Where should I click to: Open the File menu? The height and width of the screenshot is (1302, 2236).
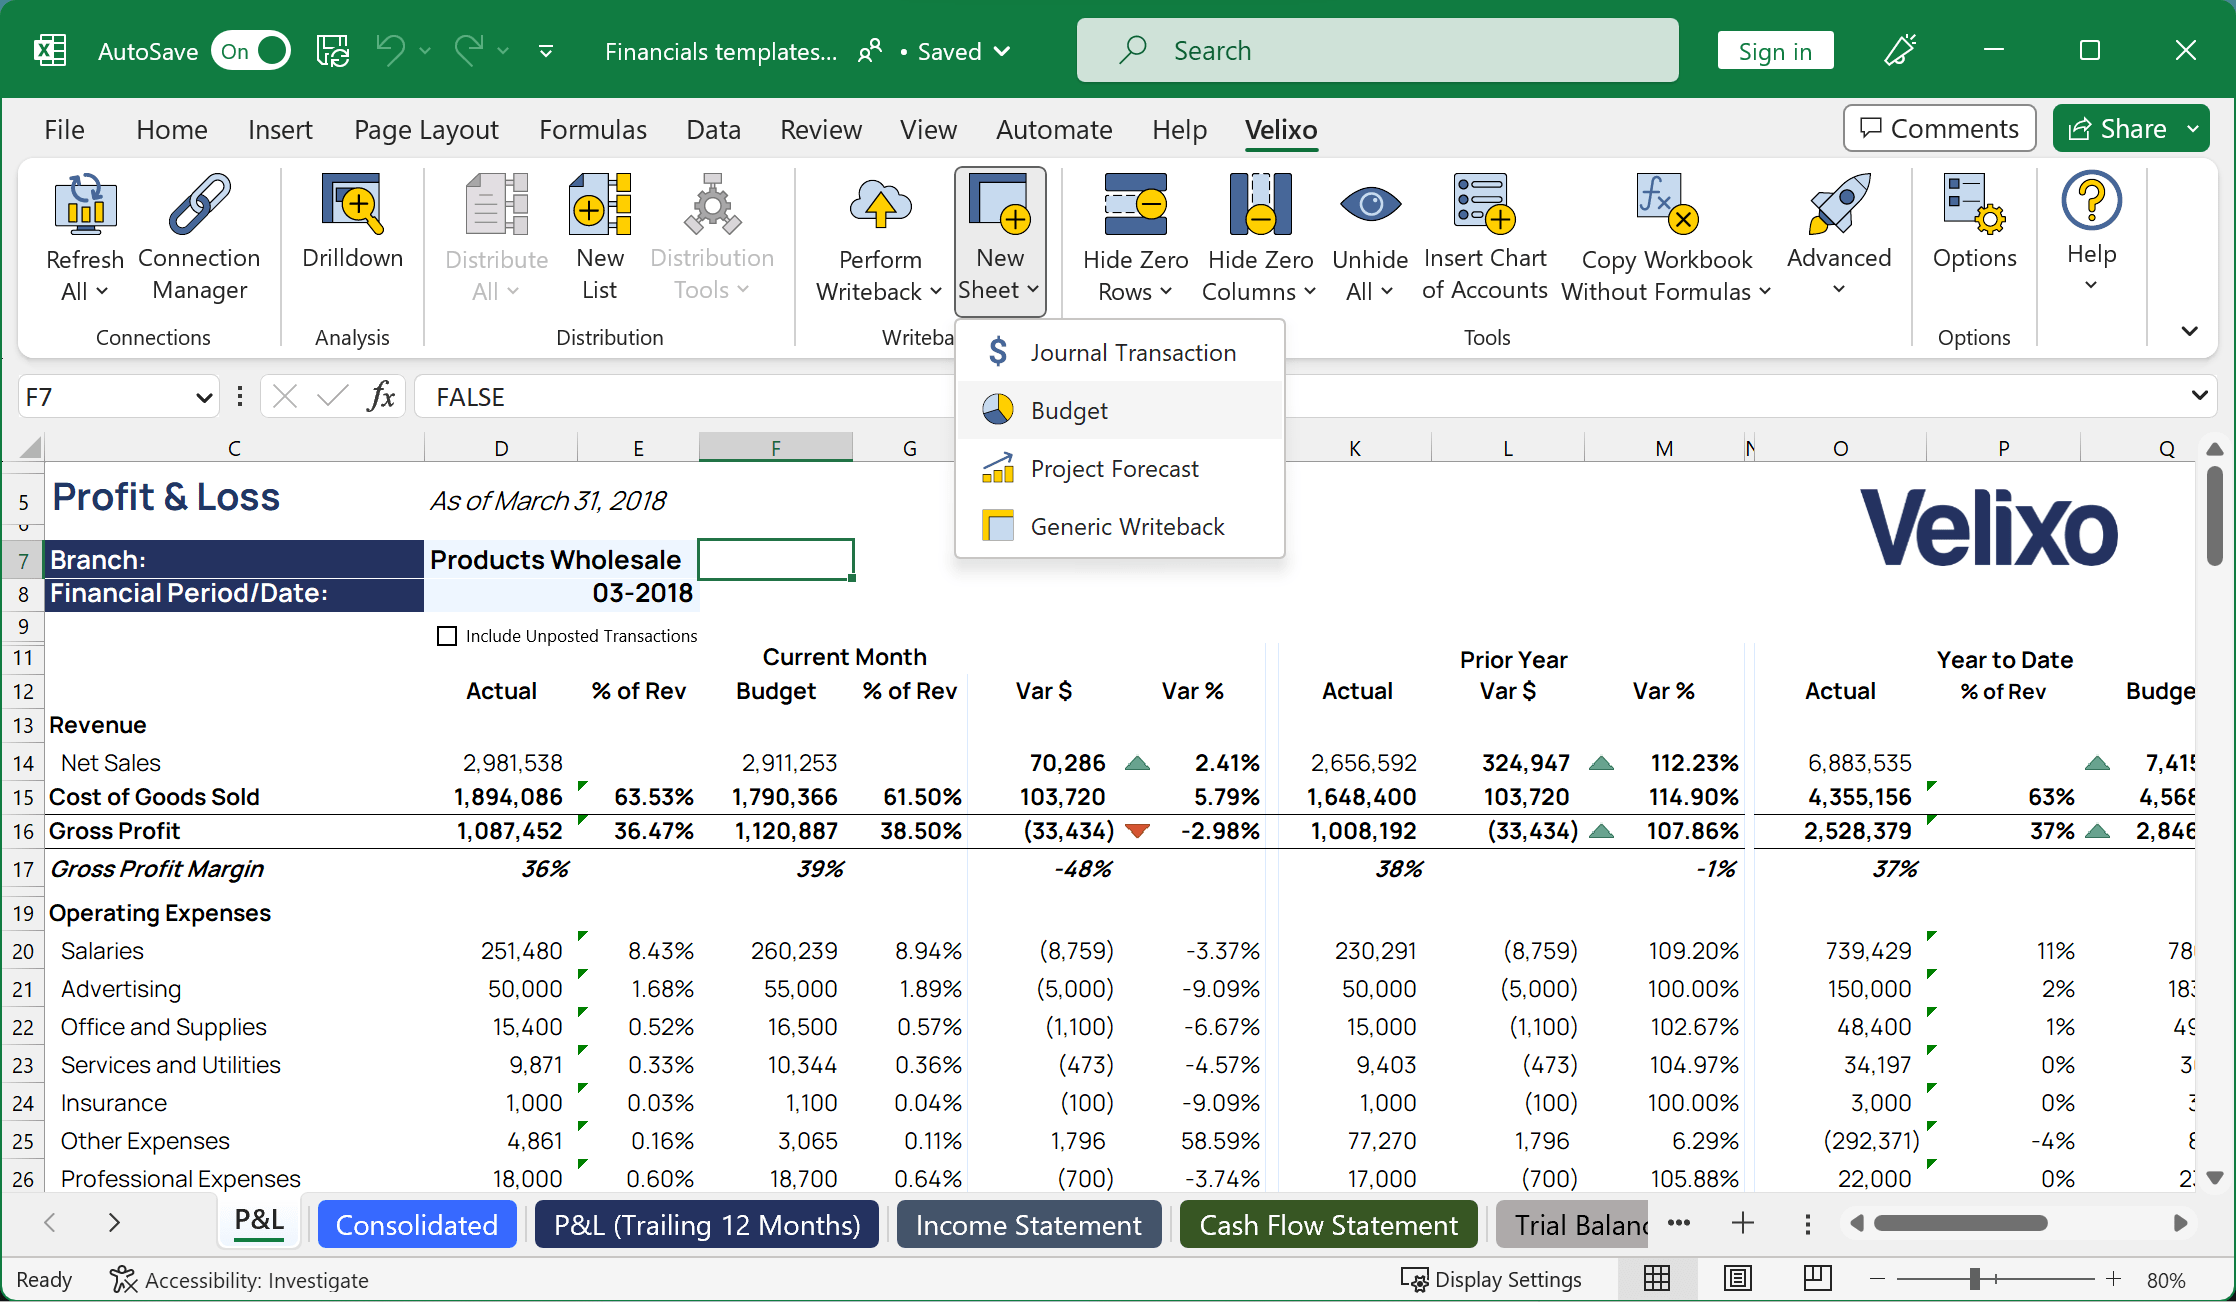tap(64, 130)
